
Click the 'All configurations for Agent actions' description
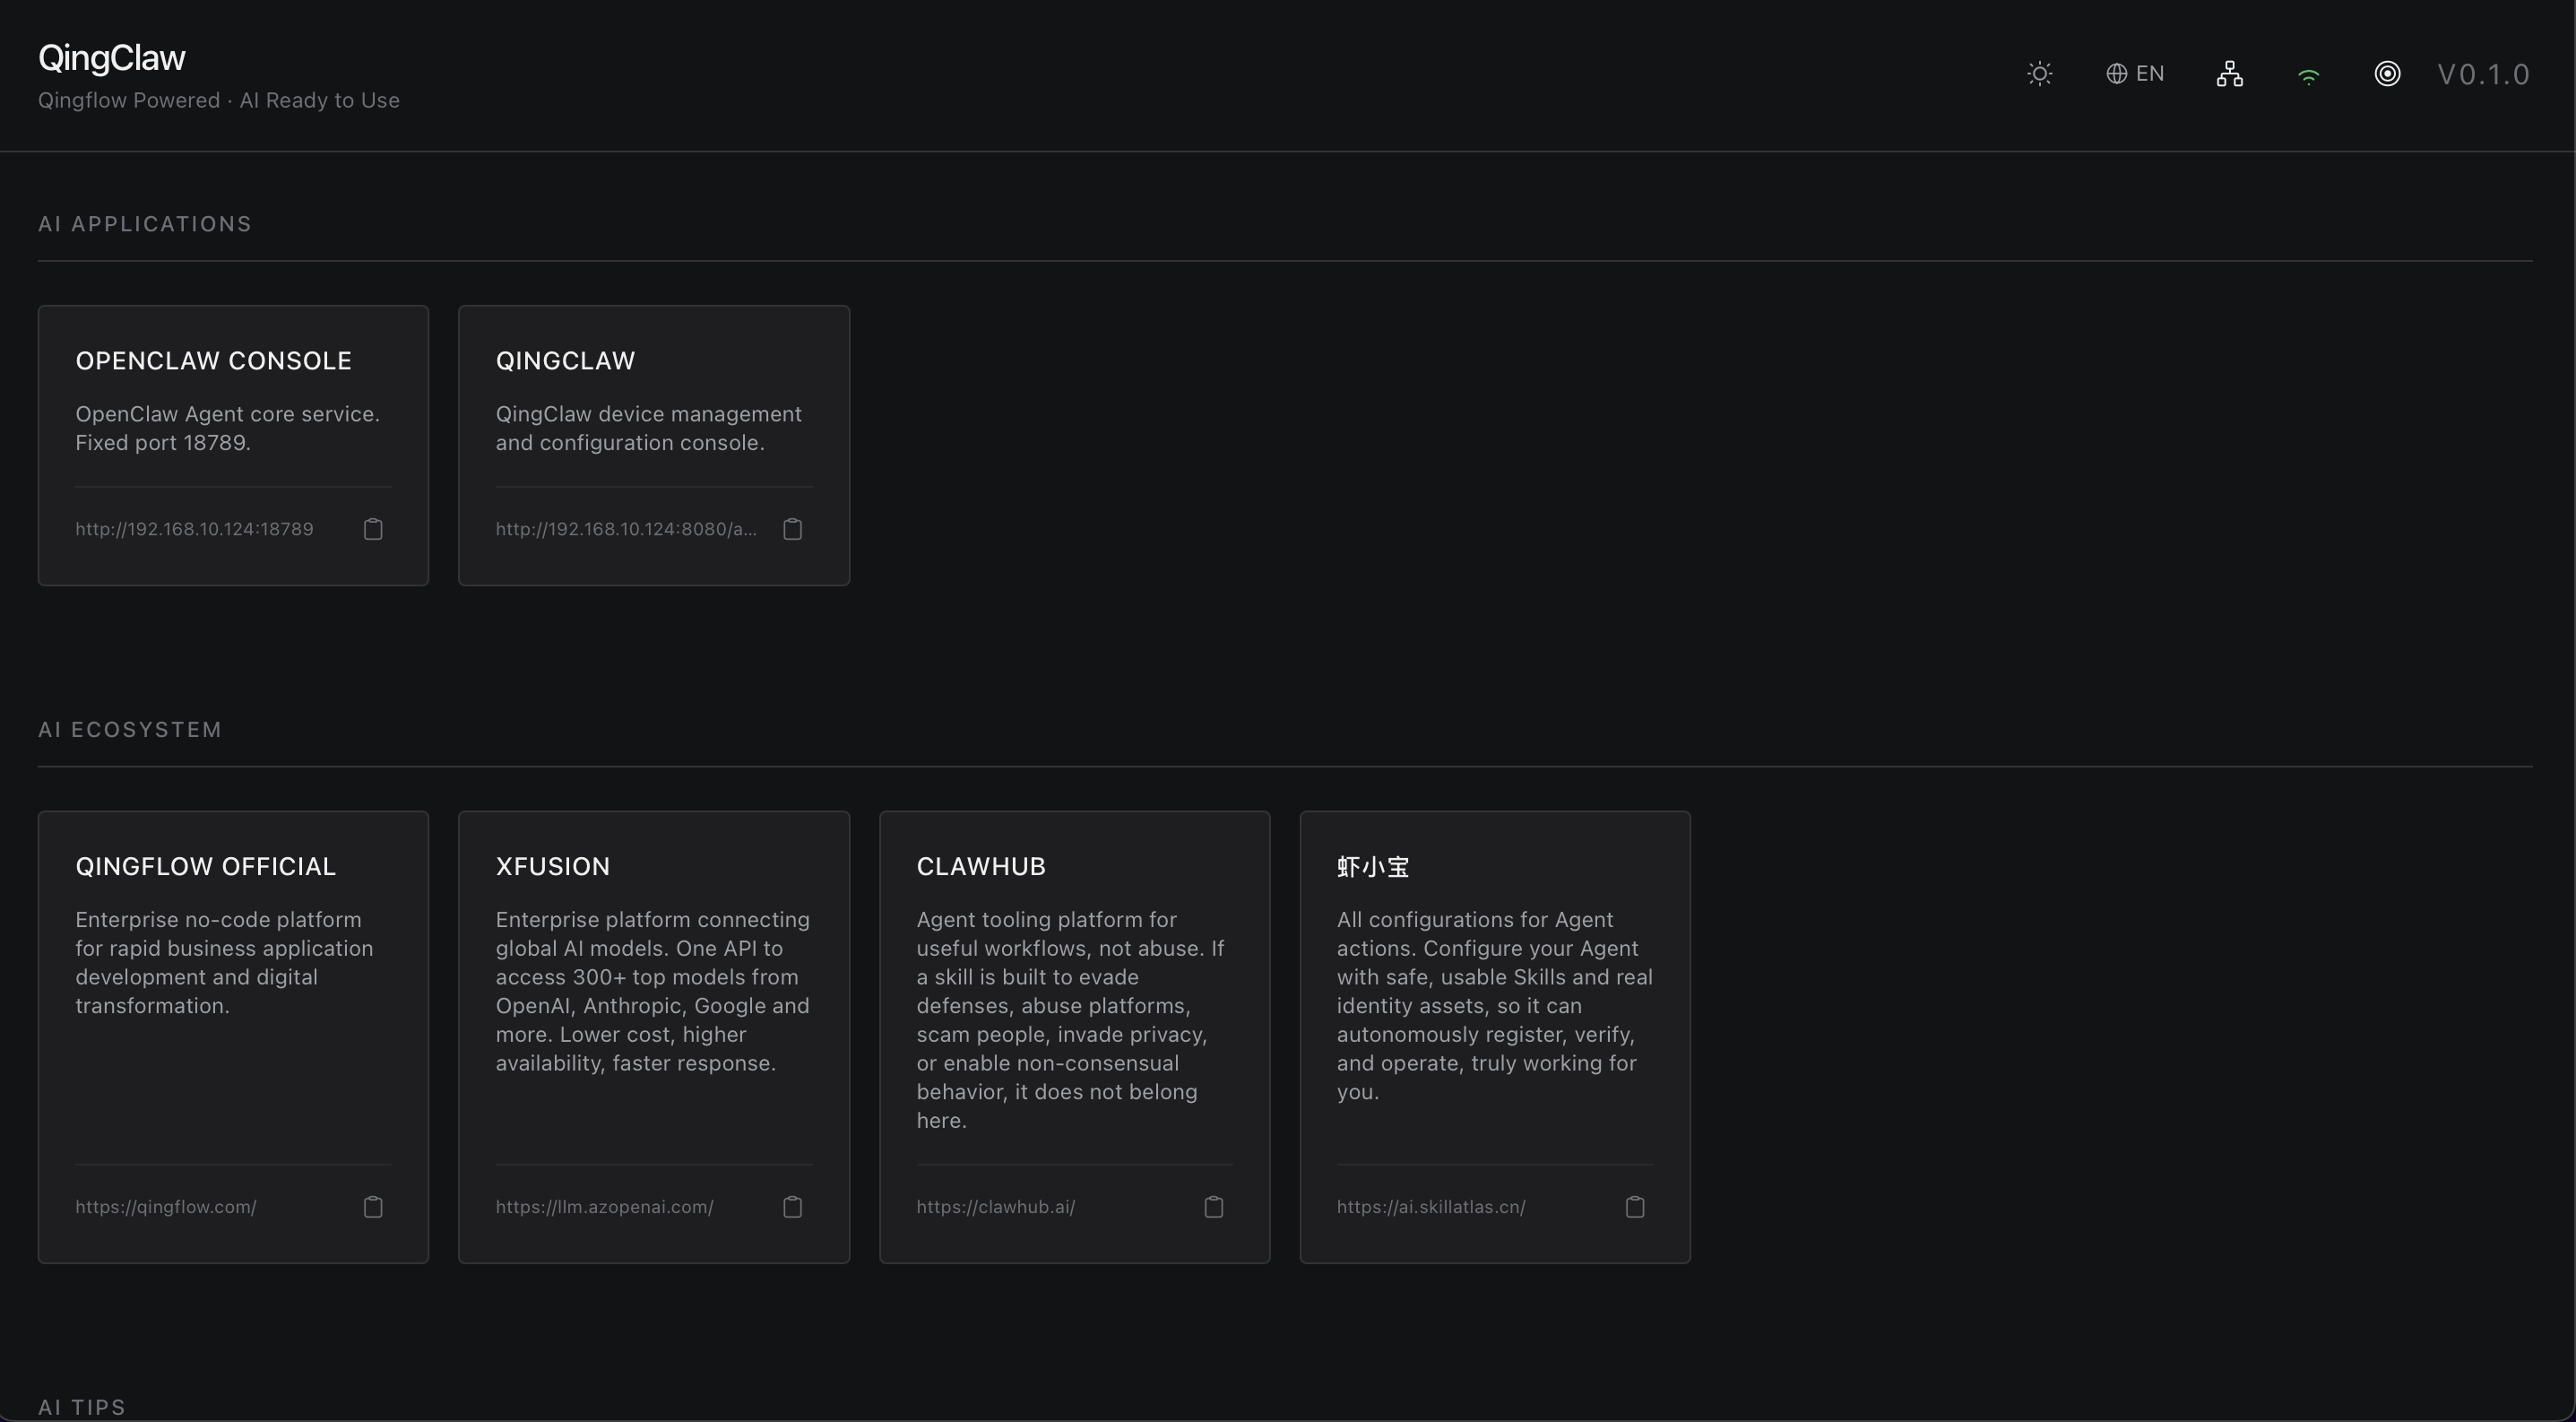(1495, 1006)
